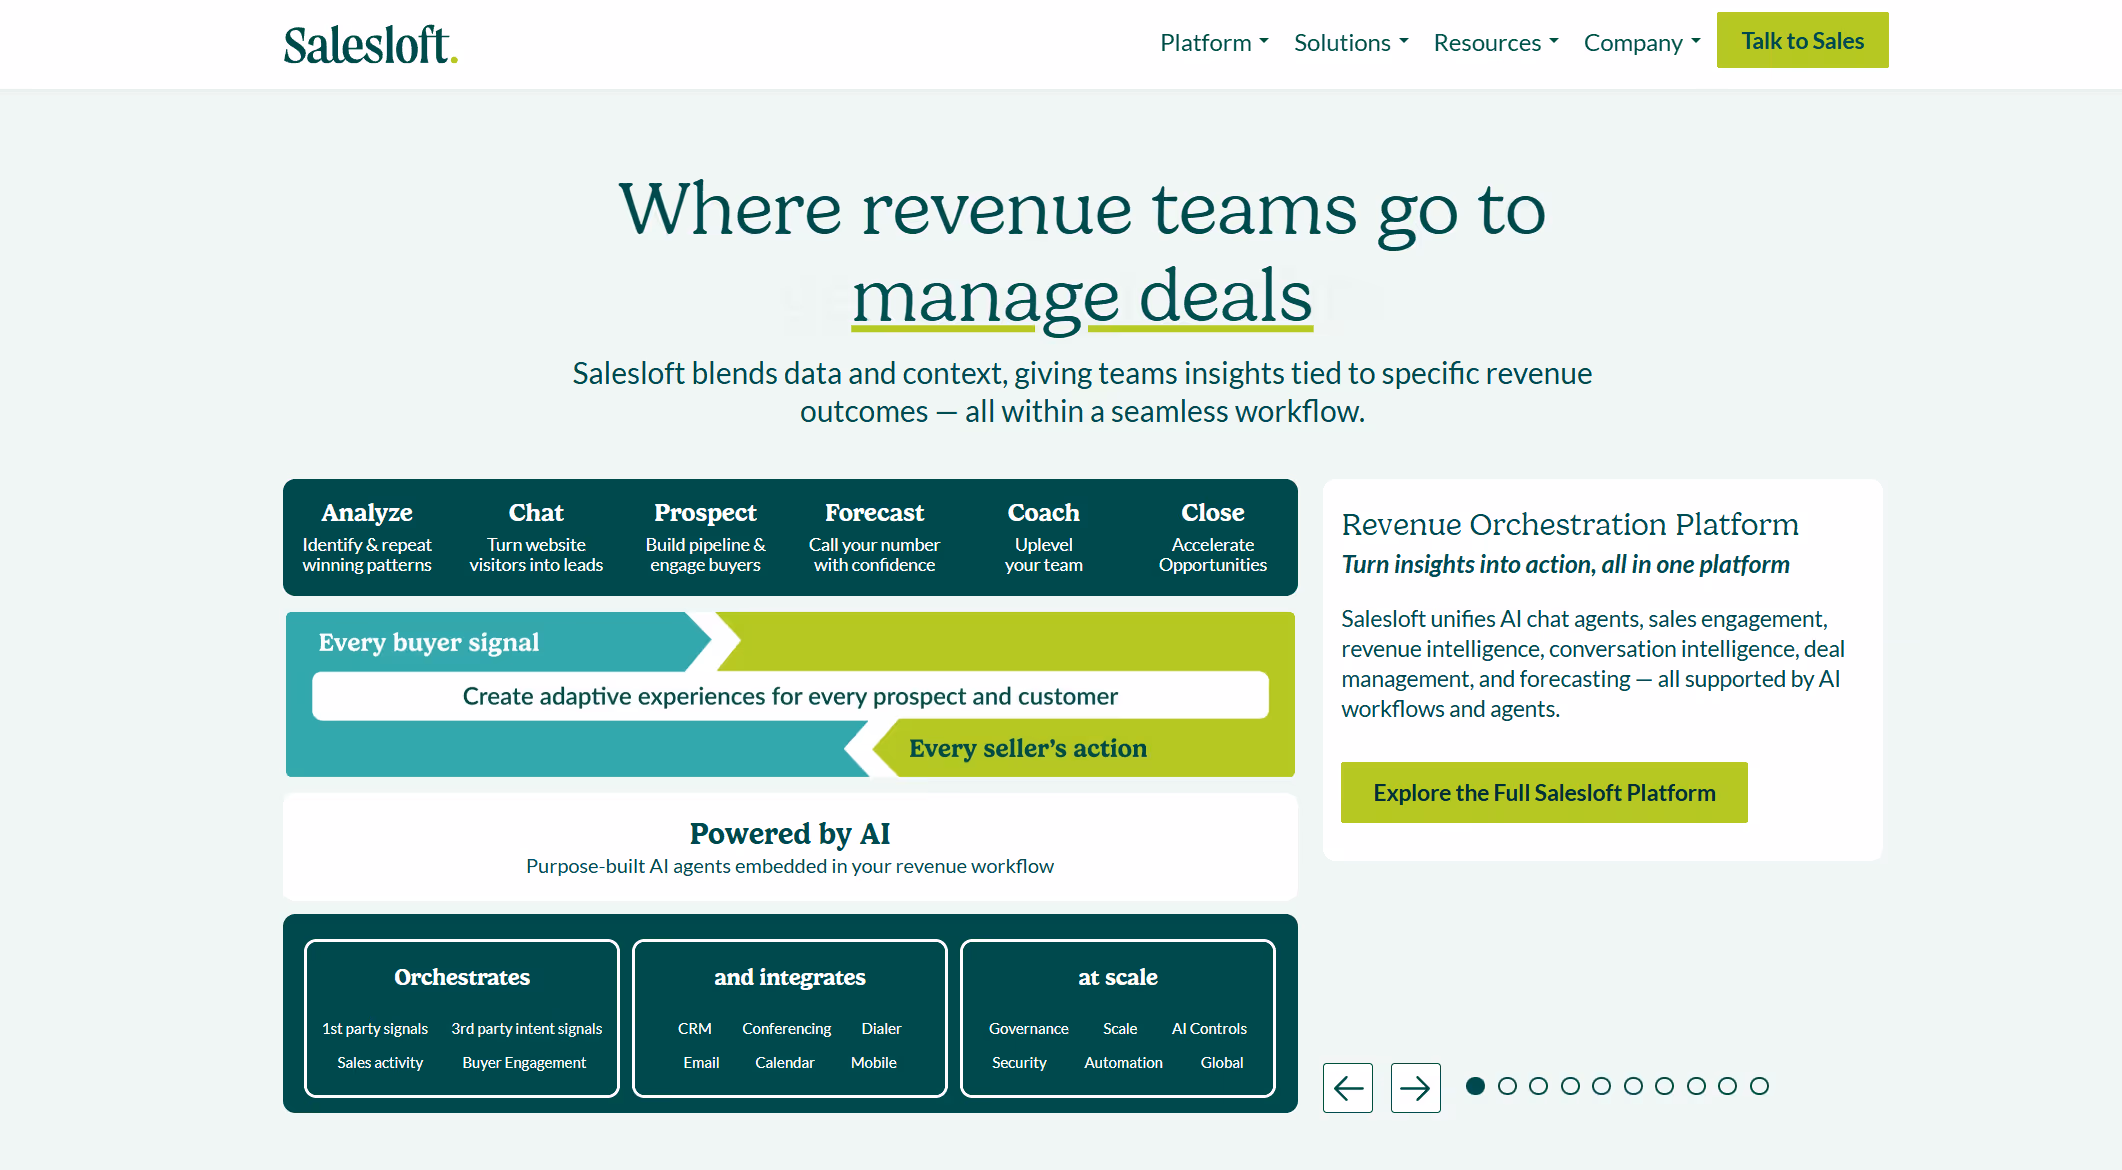Click Explore the Full Salesloft Platform

click(x=1544, y=792)
